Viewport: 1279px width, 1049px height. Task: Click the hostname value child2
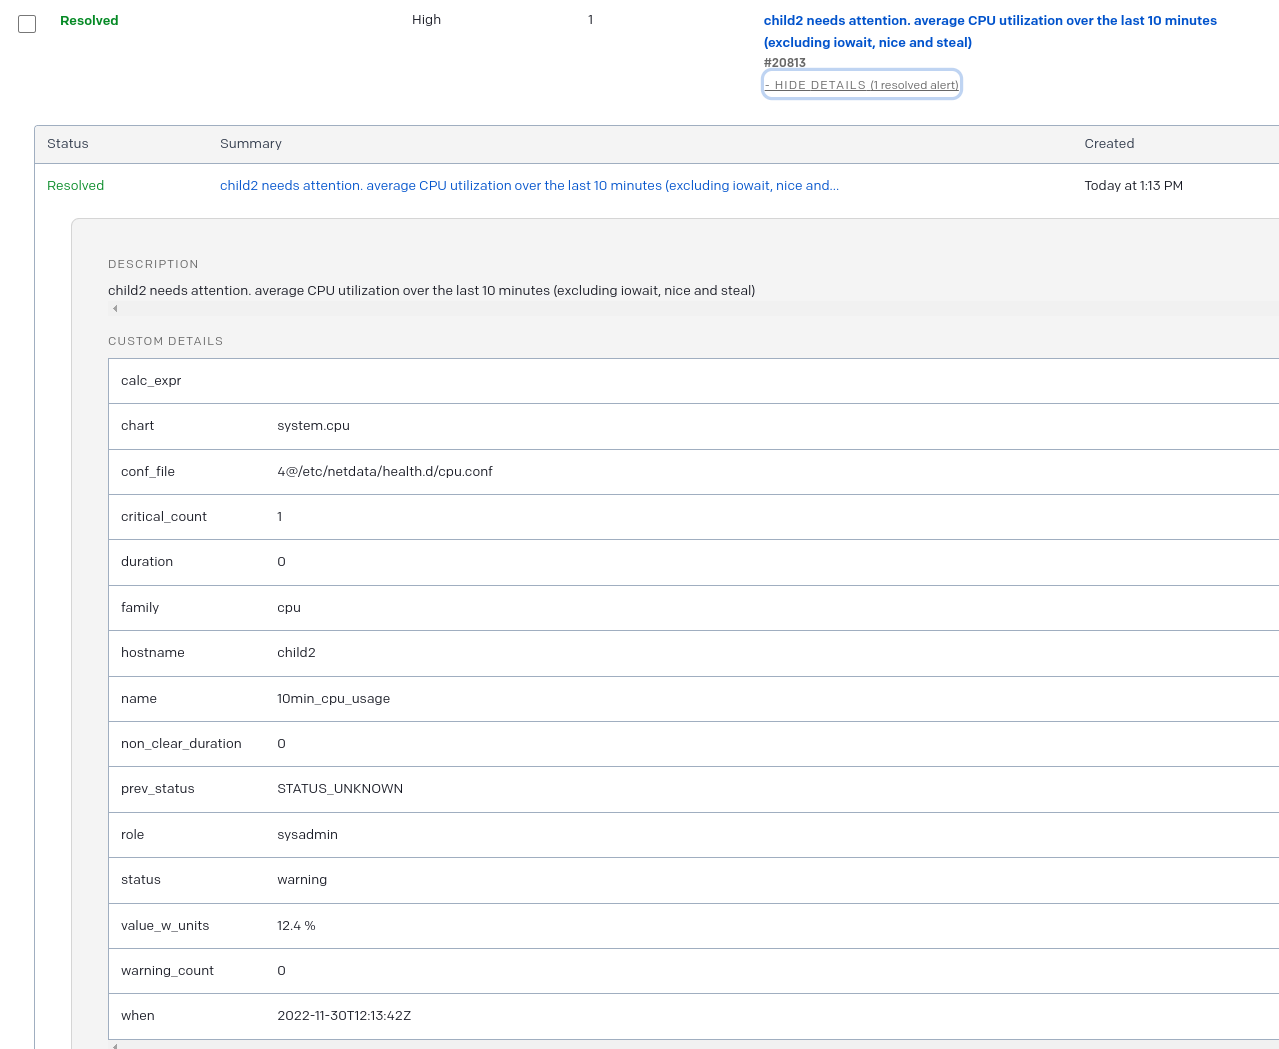click(x=296, y=652)
